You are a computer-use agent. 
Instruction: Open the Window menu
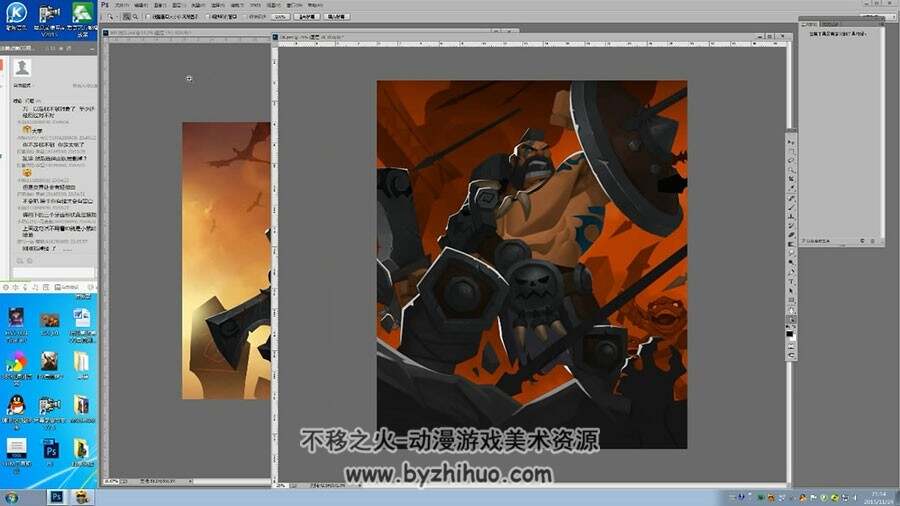pyautogui.click(x=293, y=5)
